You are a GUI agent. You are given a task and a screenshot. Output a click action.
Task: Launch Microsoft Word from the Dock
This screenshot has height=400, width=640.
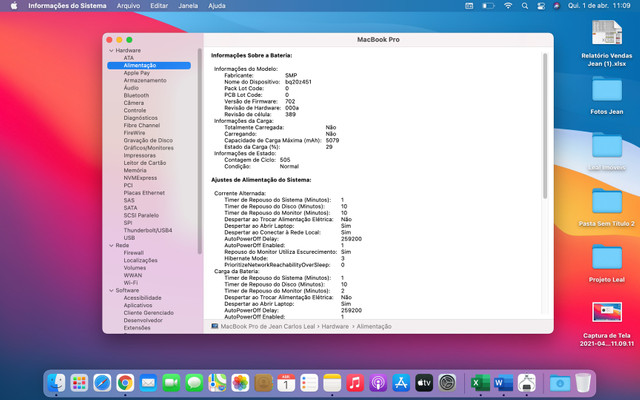coord(504,383)
